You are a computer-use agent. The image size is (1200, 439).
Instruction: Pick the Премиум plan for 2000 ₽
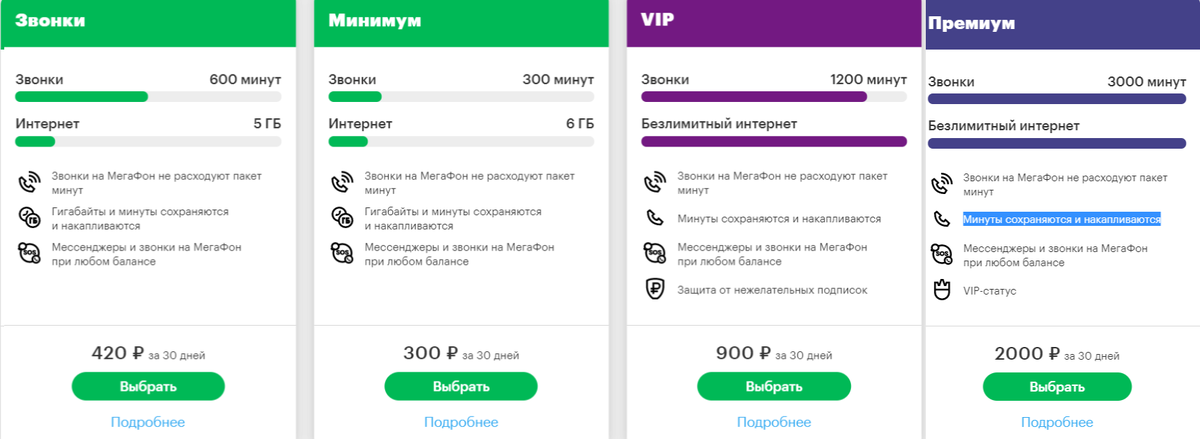pos(1056,386)
